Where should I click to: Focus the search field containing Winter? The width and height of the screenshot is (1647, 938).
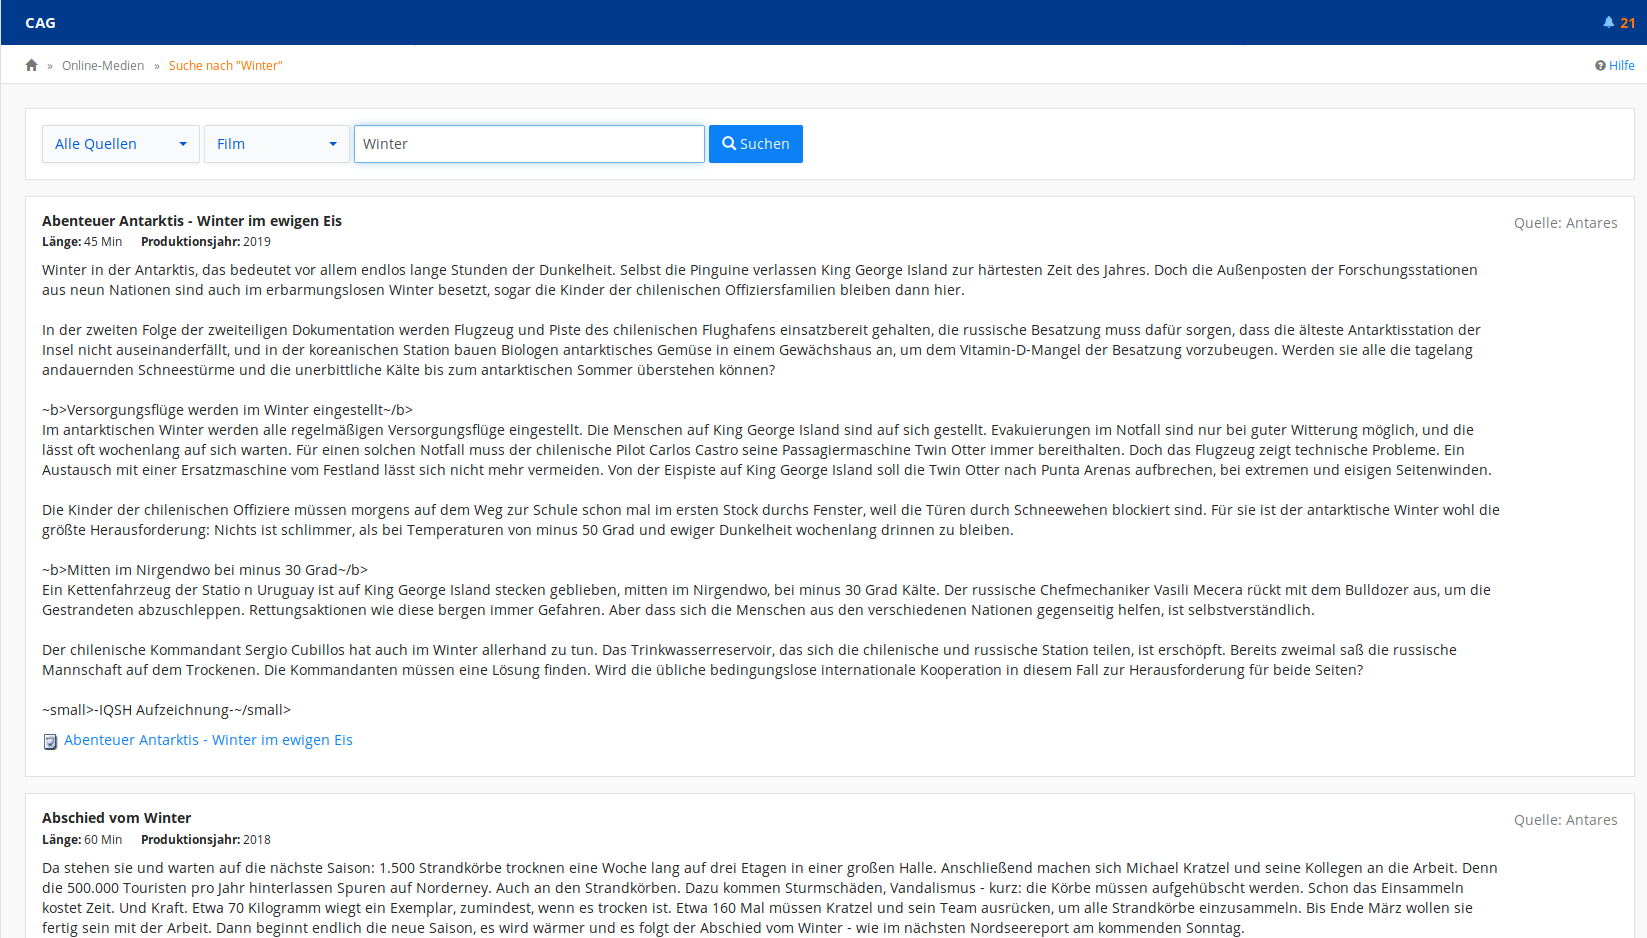pyautogui.click(x=529, y=144)
